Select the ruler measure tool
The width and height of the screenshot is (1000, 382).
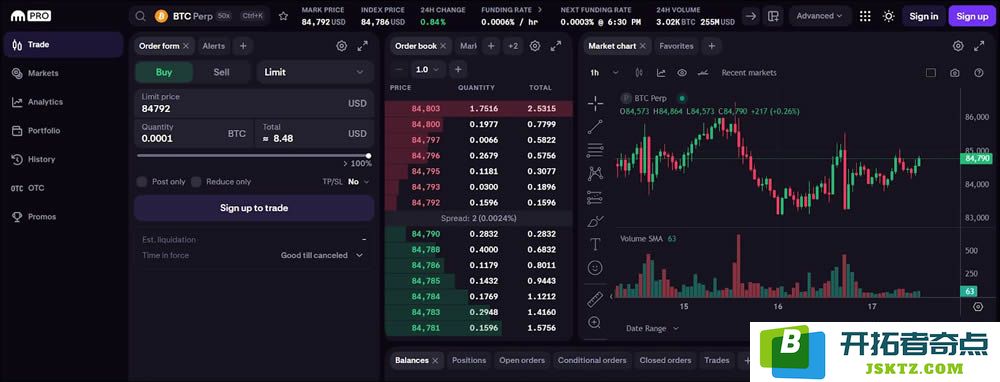tap(595, 299)
